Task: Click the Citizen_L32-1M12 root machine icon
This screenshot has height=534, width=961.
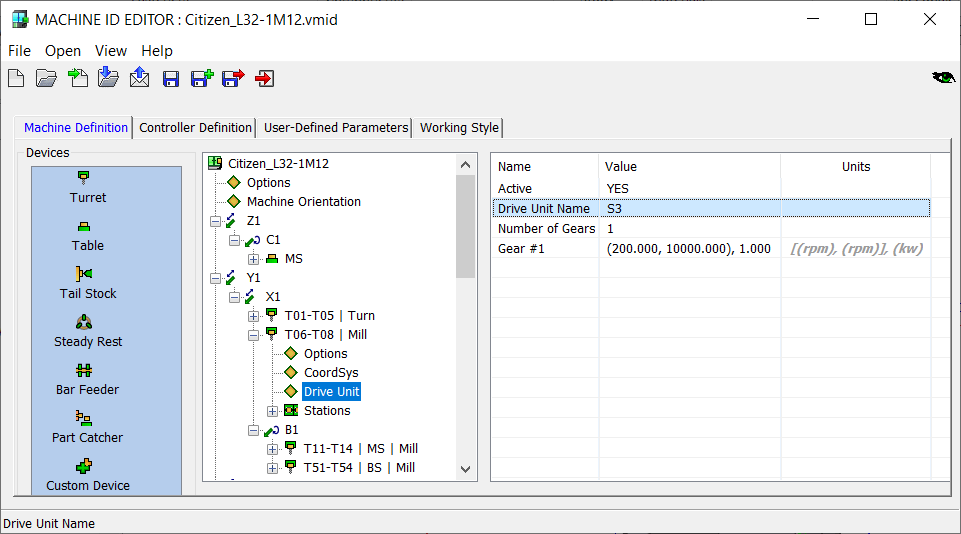Action: [215, 163]
